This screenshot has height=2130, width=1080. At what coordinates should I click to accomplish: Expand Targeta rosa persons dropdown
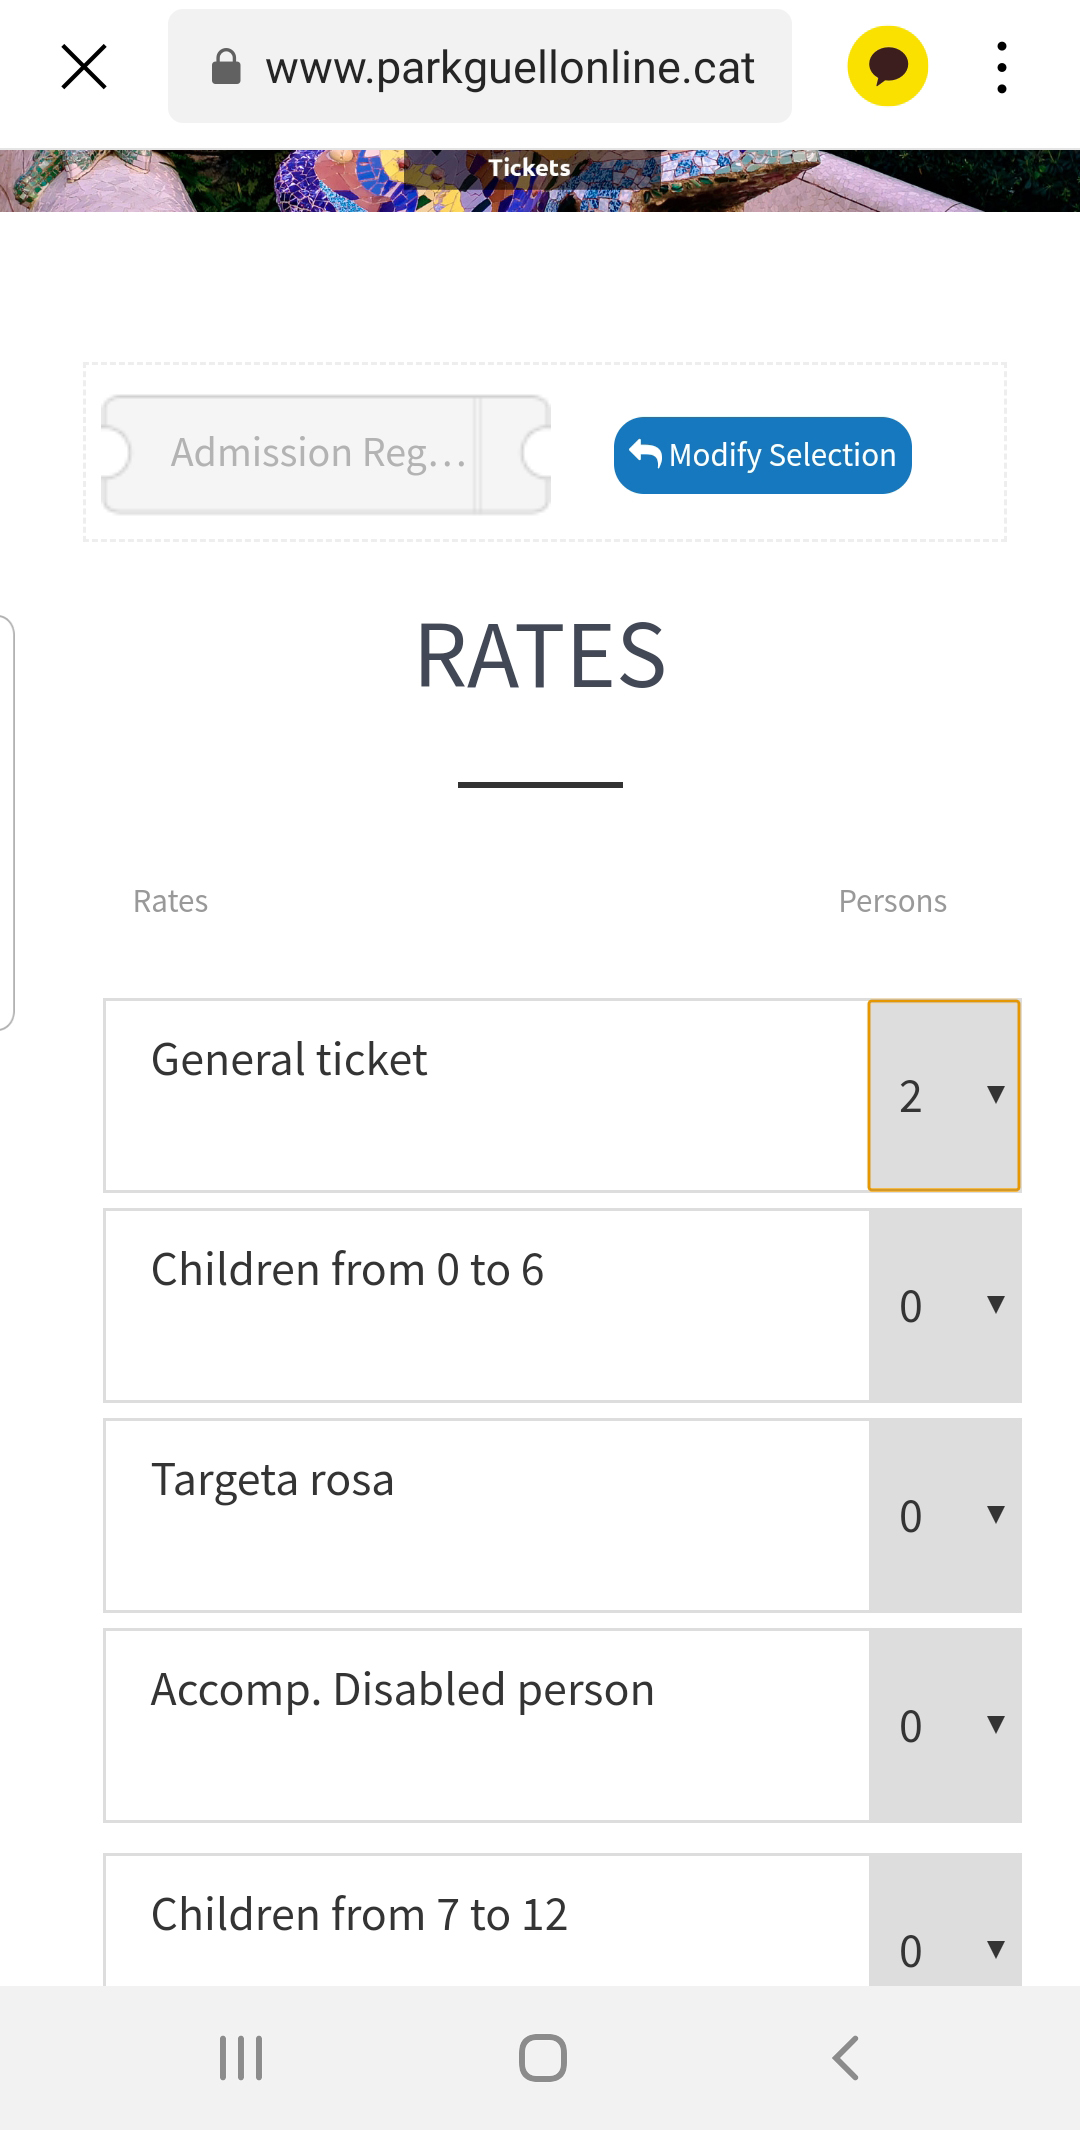point(945,1515)
